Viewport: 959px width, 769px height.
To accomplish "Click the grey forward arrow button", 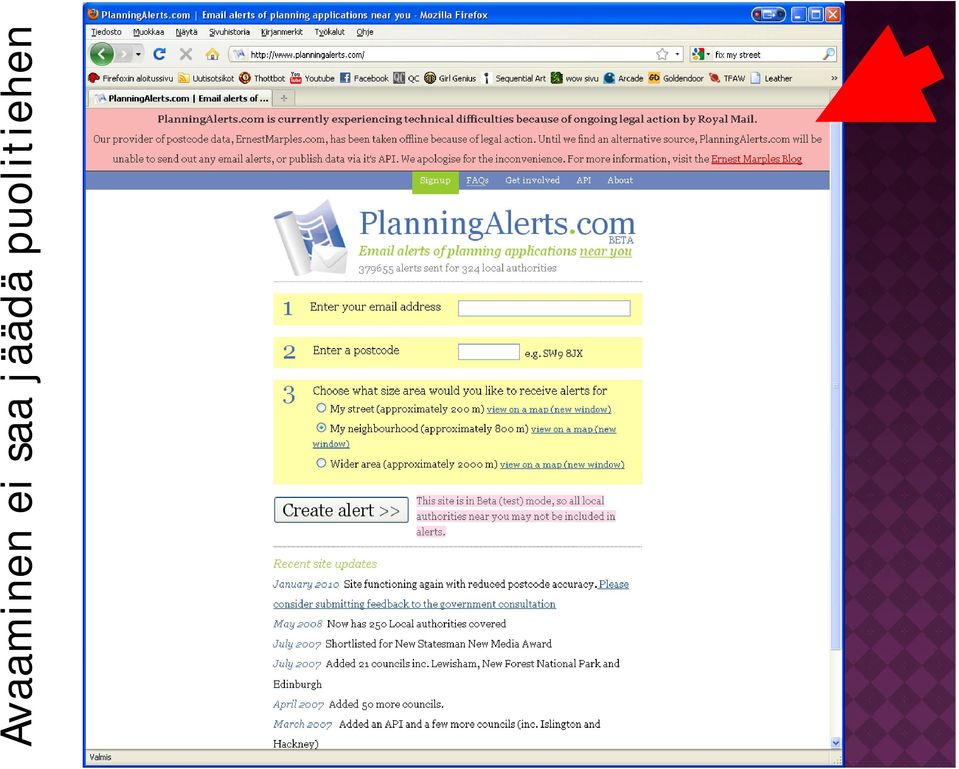I will pyautogui.click(x=124, y=54).
